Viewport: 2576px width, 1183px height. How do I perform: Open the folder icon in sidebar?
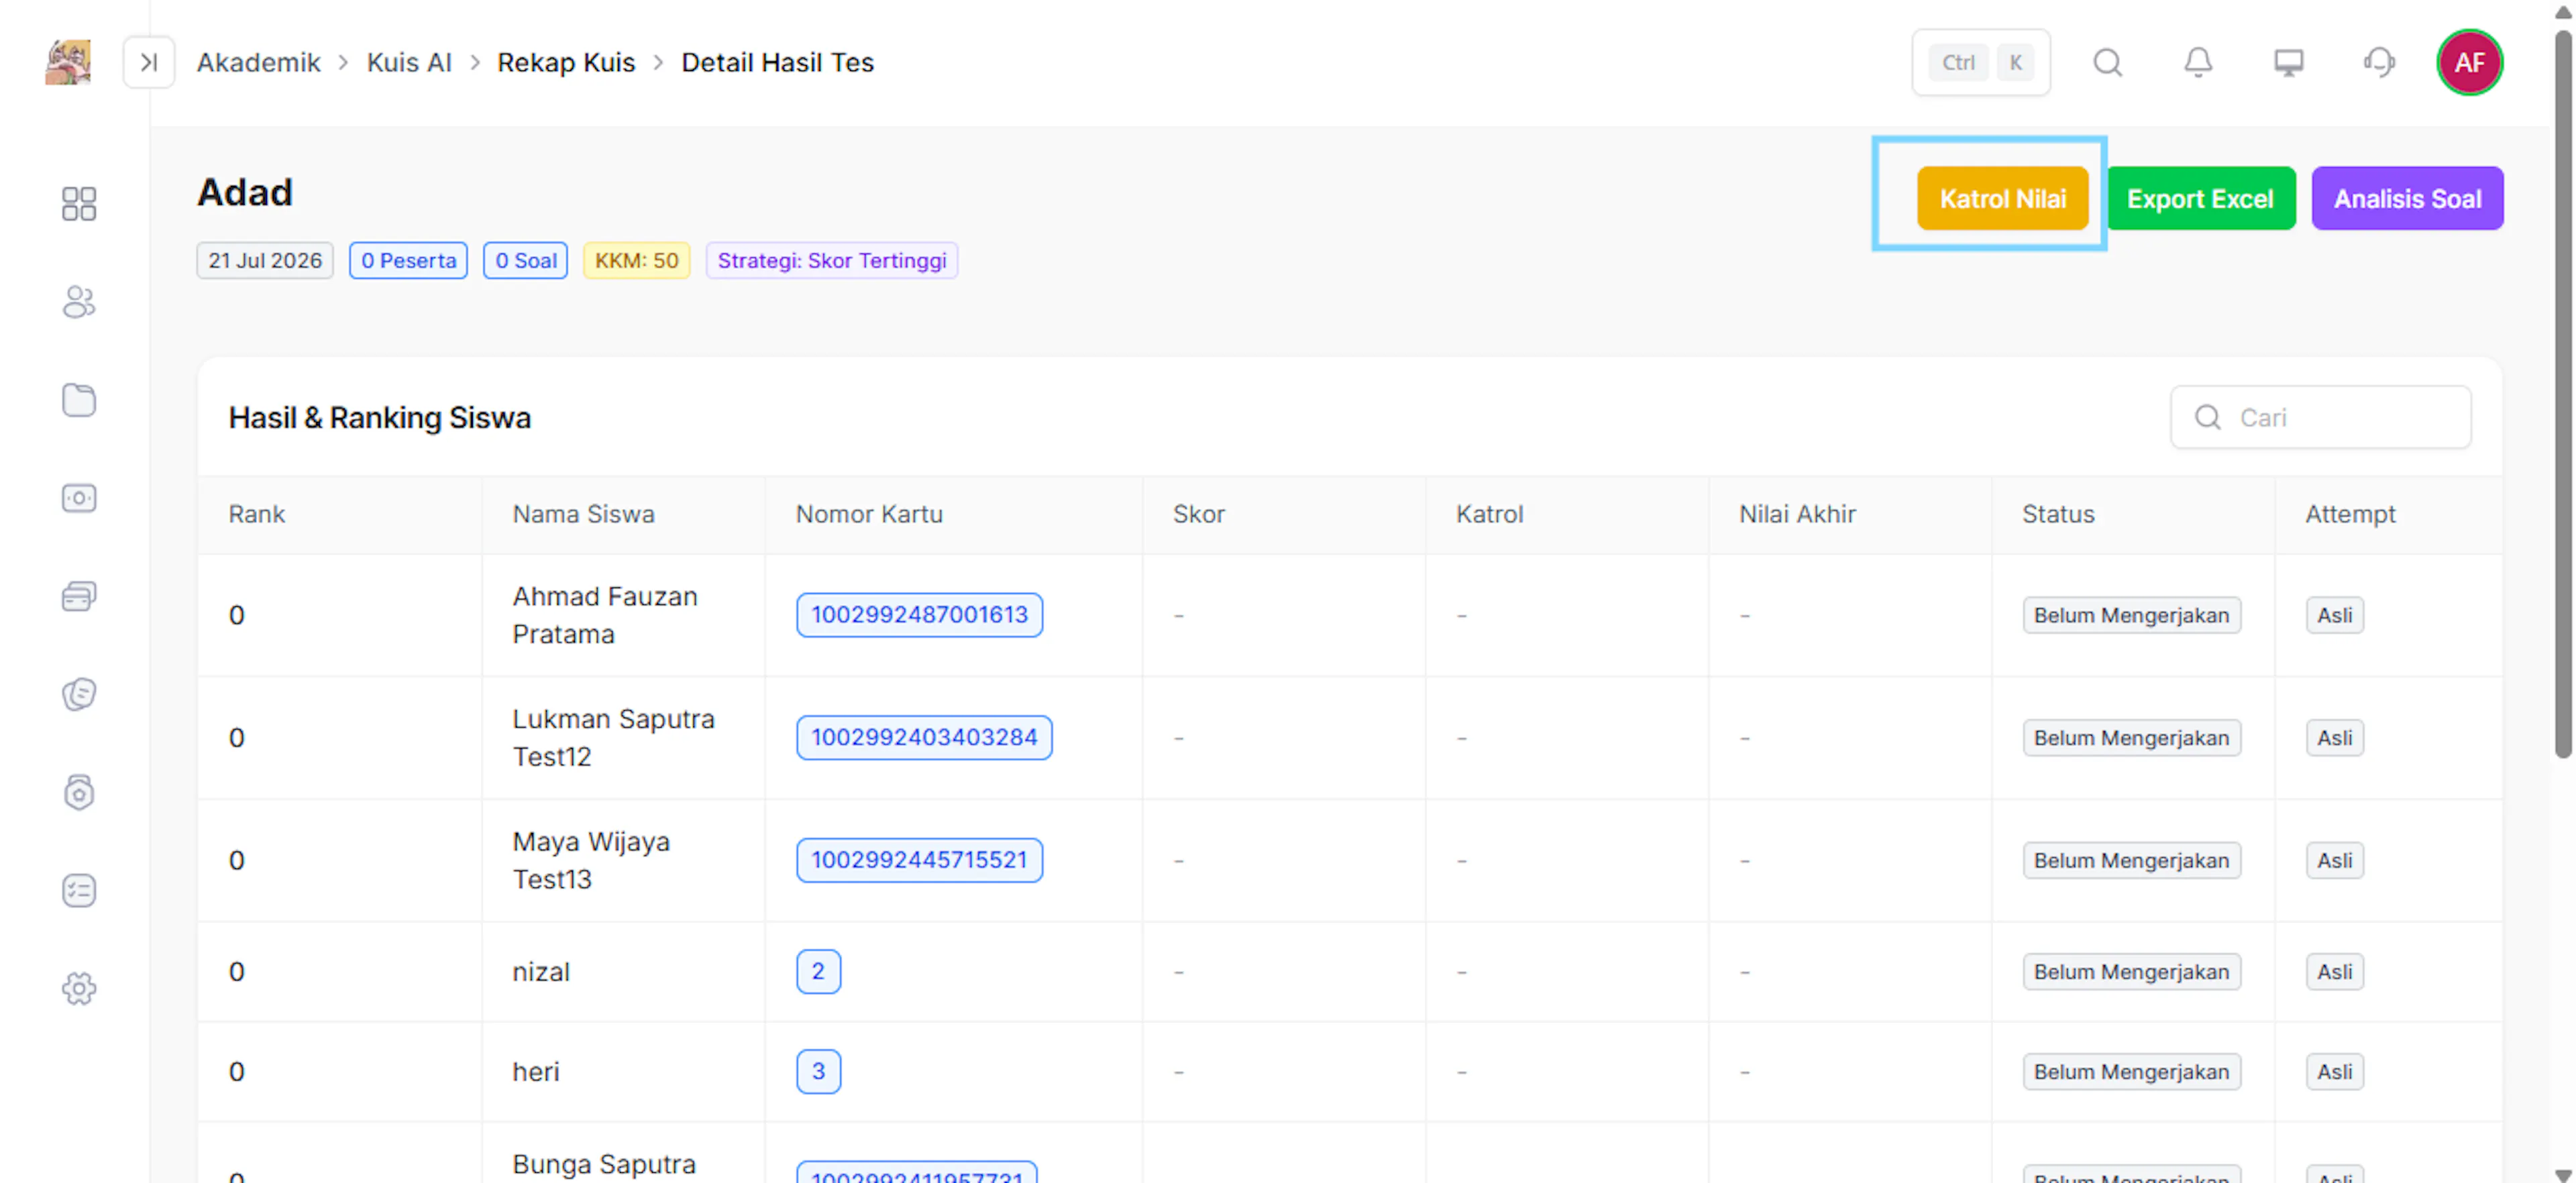tap(79, 400)
